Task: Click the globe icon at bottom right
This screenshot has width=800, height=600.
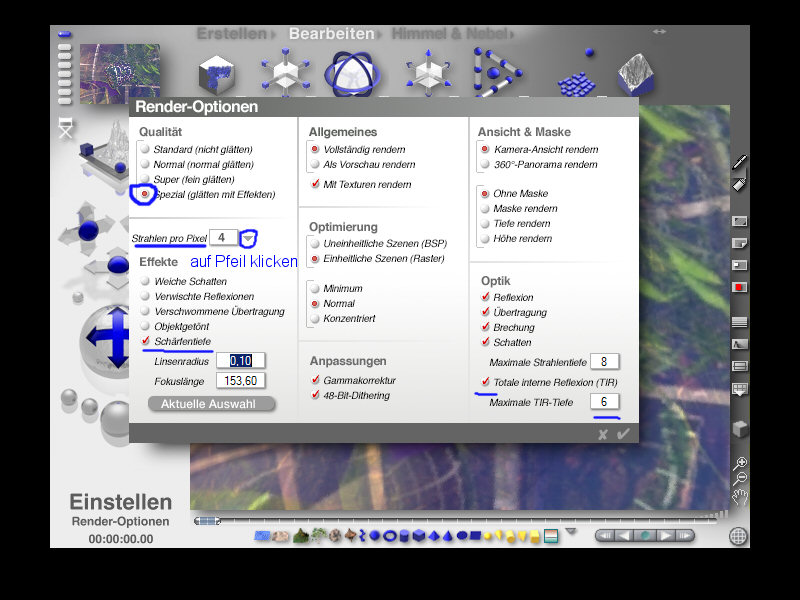Action: [738, 536]
